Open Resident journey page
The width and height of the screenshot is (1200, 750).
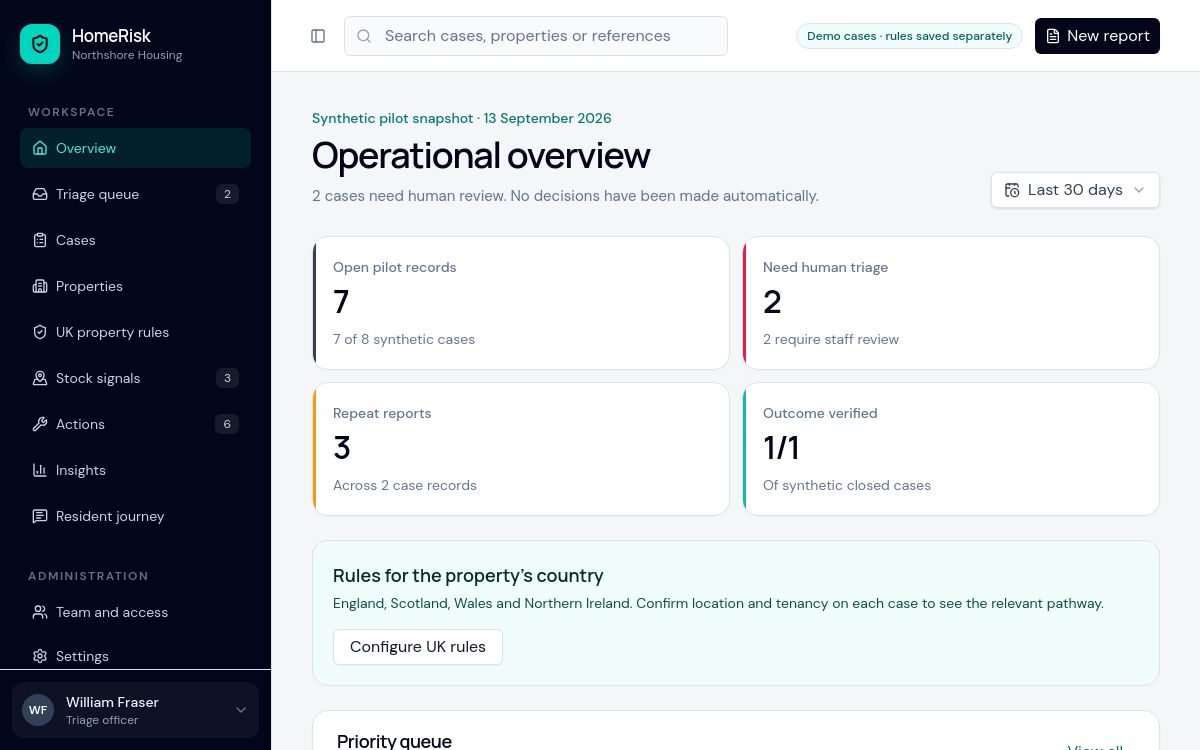tap(135, 516)
